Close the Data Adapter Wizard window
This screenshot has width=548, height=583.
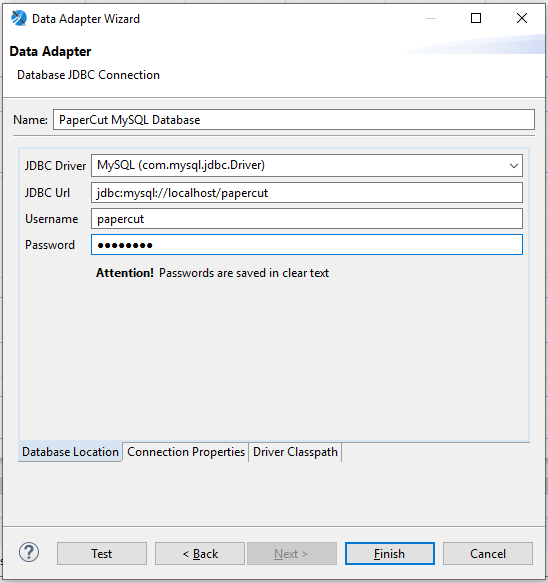tap(522, 18)
